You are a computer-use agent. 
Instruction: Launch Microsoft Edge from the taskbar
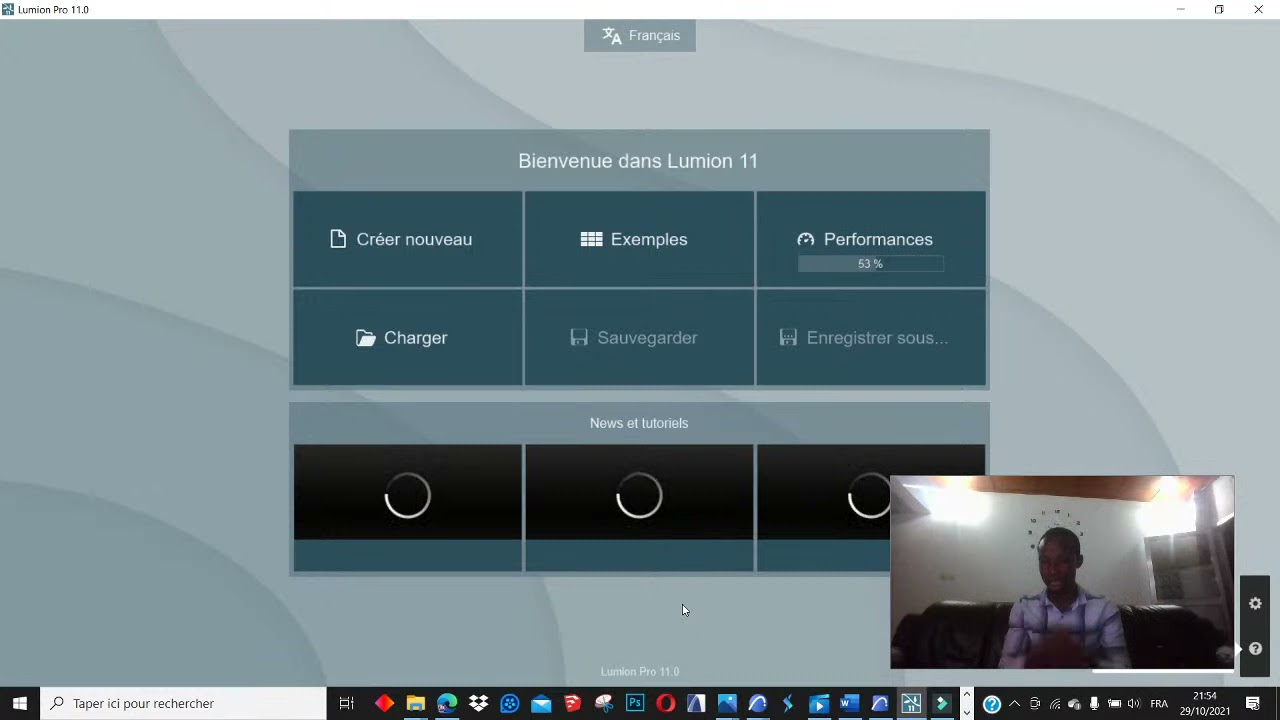coord(447,704)
